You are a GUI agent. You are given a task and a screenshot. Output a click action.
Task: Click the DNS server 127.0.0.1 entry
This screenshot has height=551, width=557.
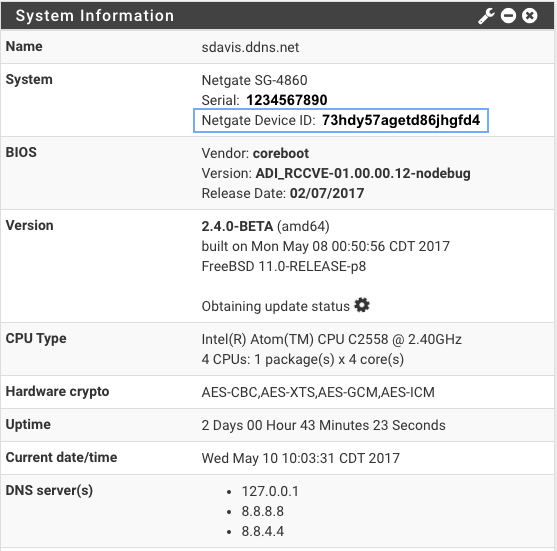[270, 491]
